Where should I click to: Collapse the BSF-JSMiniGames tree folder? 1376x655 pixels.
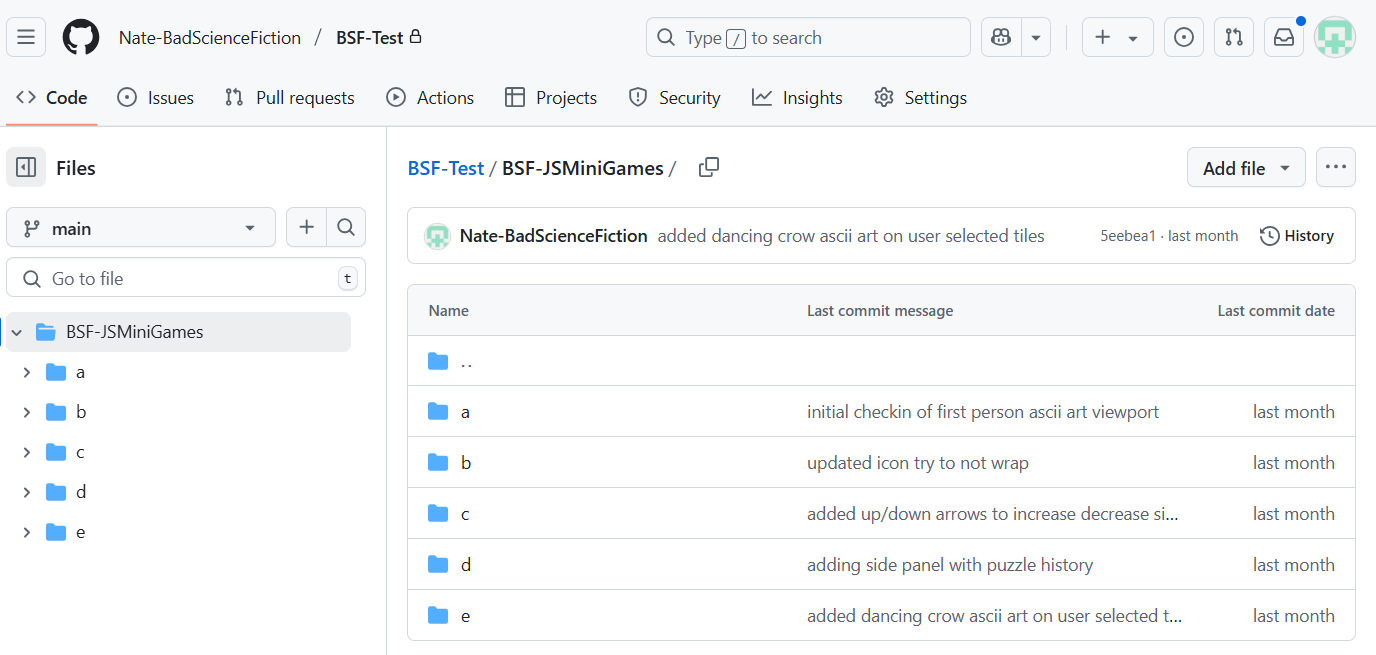[x=17, y=332]
